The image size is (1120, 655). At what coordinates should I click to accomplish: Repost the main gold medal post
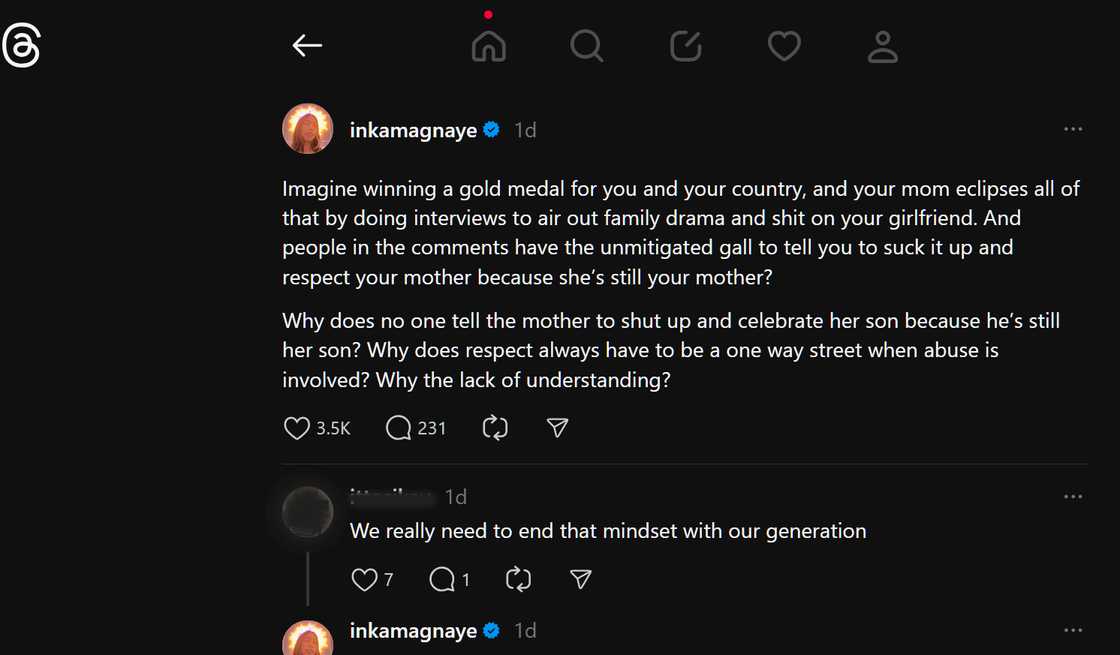click(495, 428)
